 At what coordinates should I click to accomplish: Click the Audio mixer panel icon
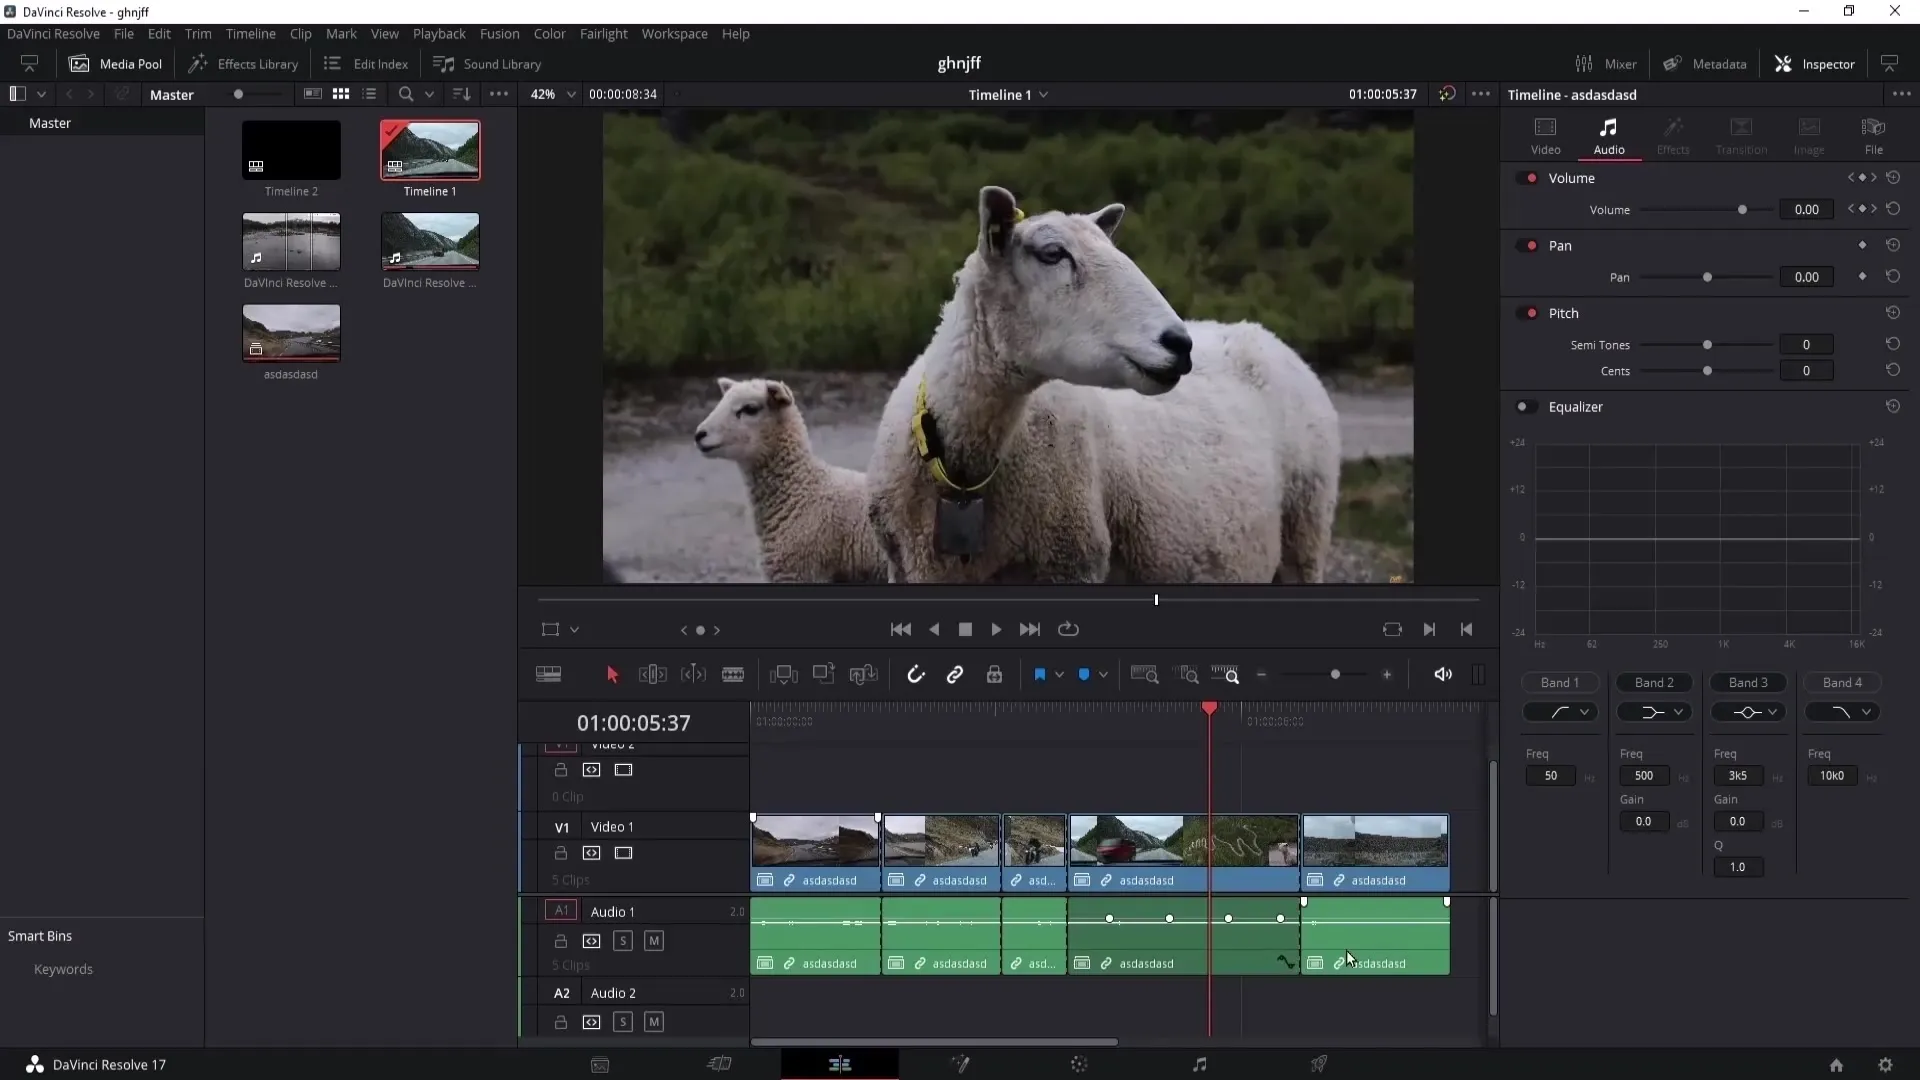coord(1607,63)
